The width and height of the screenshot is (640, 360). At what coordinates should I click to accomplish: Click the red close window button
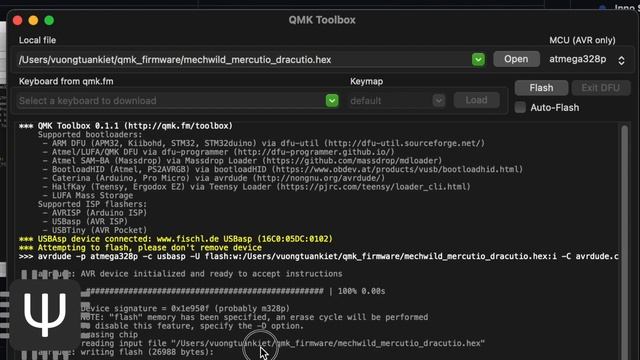[18, 20]
